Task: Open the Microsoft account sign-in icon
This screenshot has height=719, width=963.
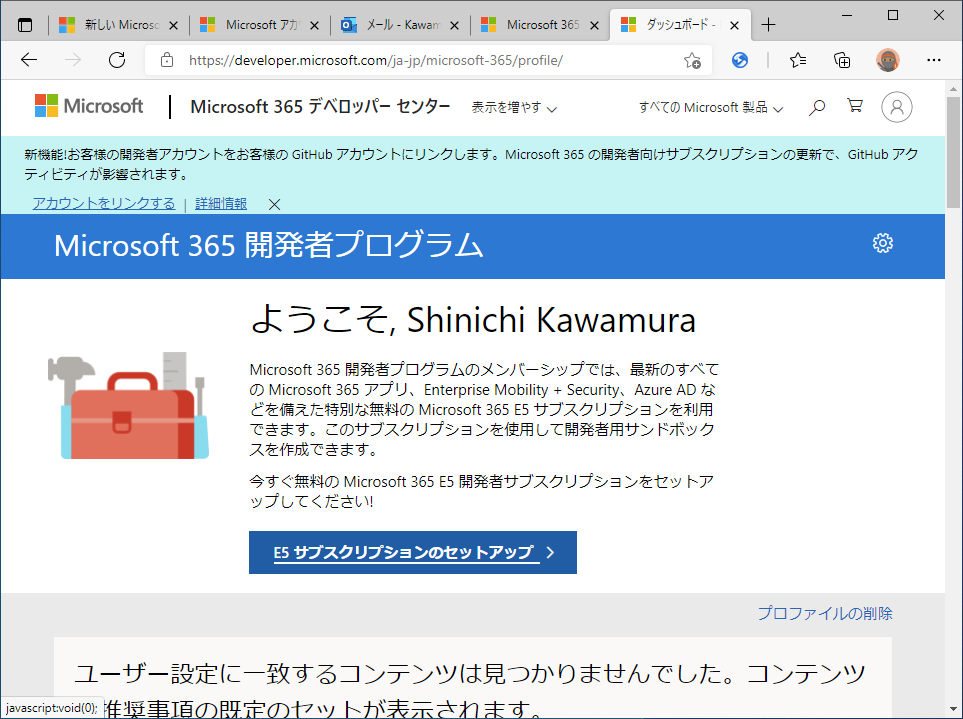Action: point(897,107)
